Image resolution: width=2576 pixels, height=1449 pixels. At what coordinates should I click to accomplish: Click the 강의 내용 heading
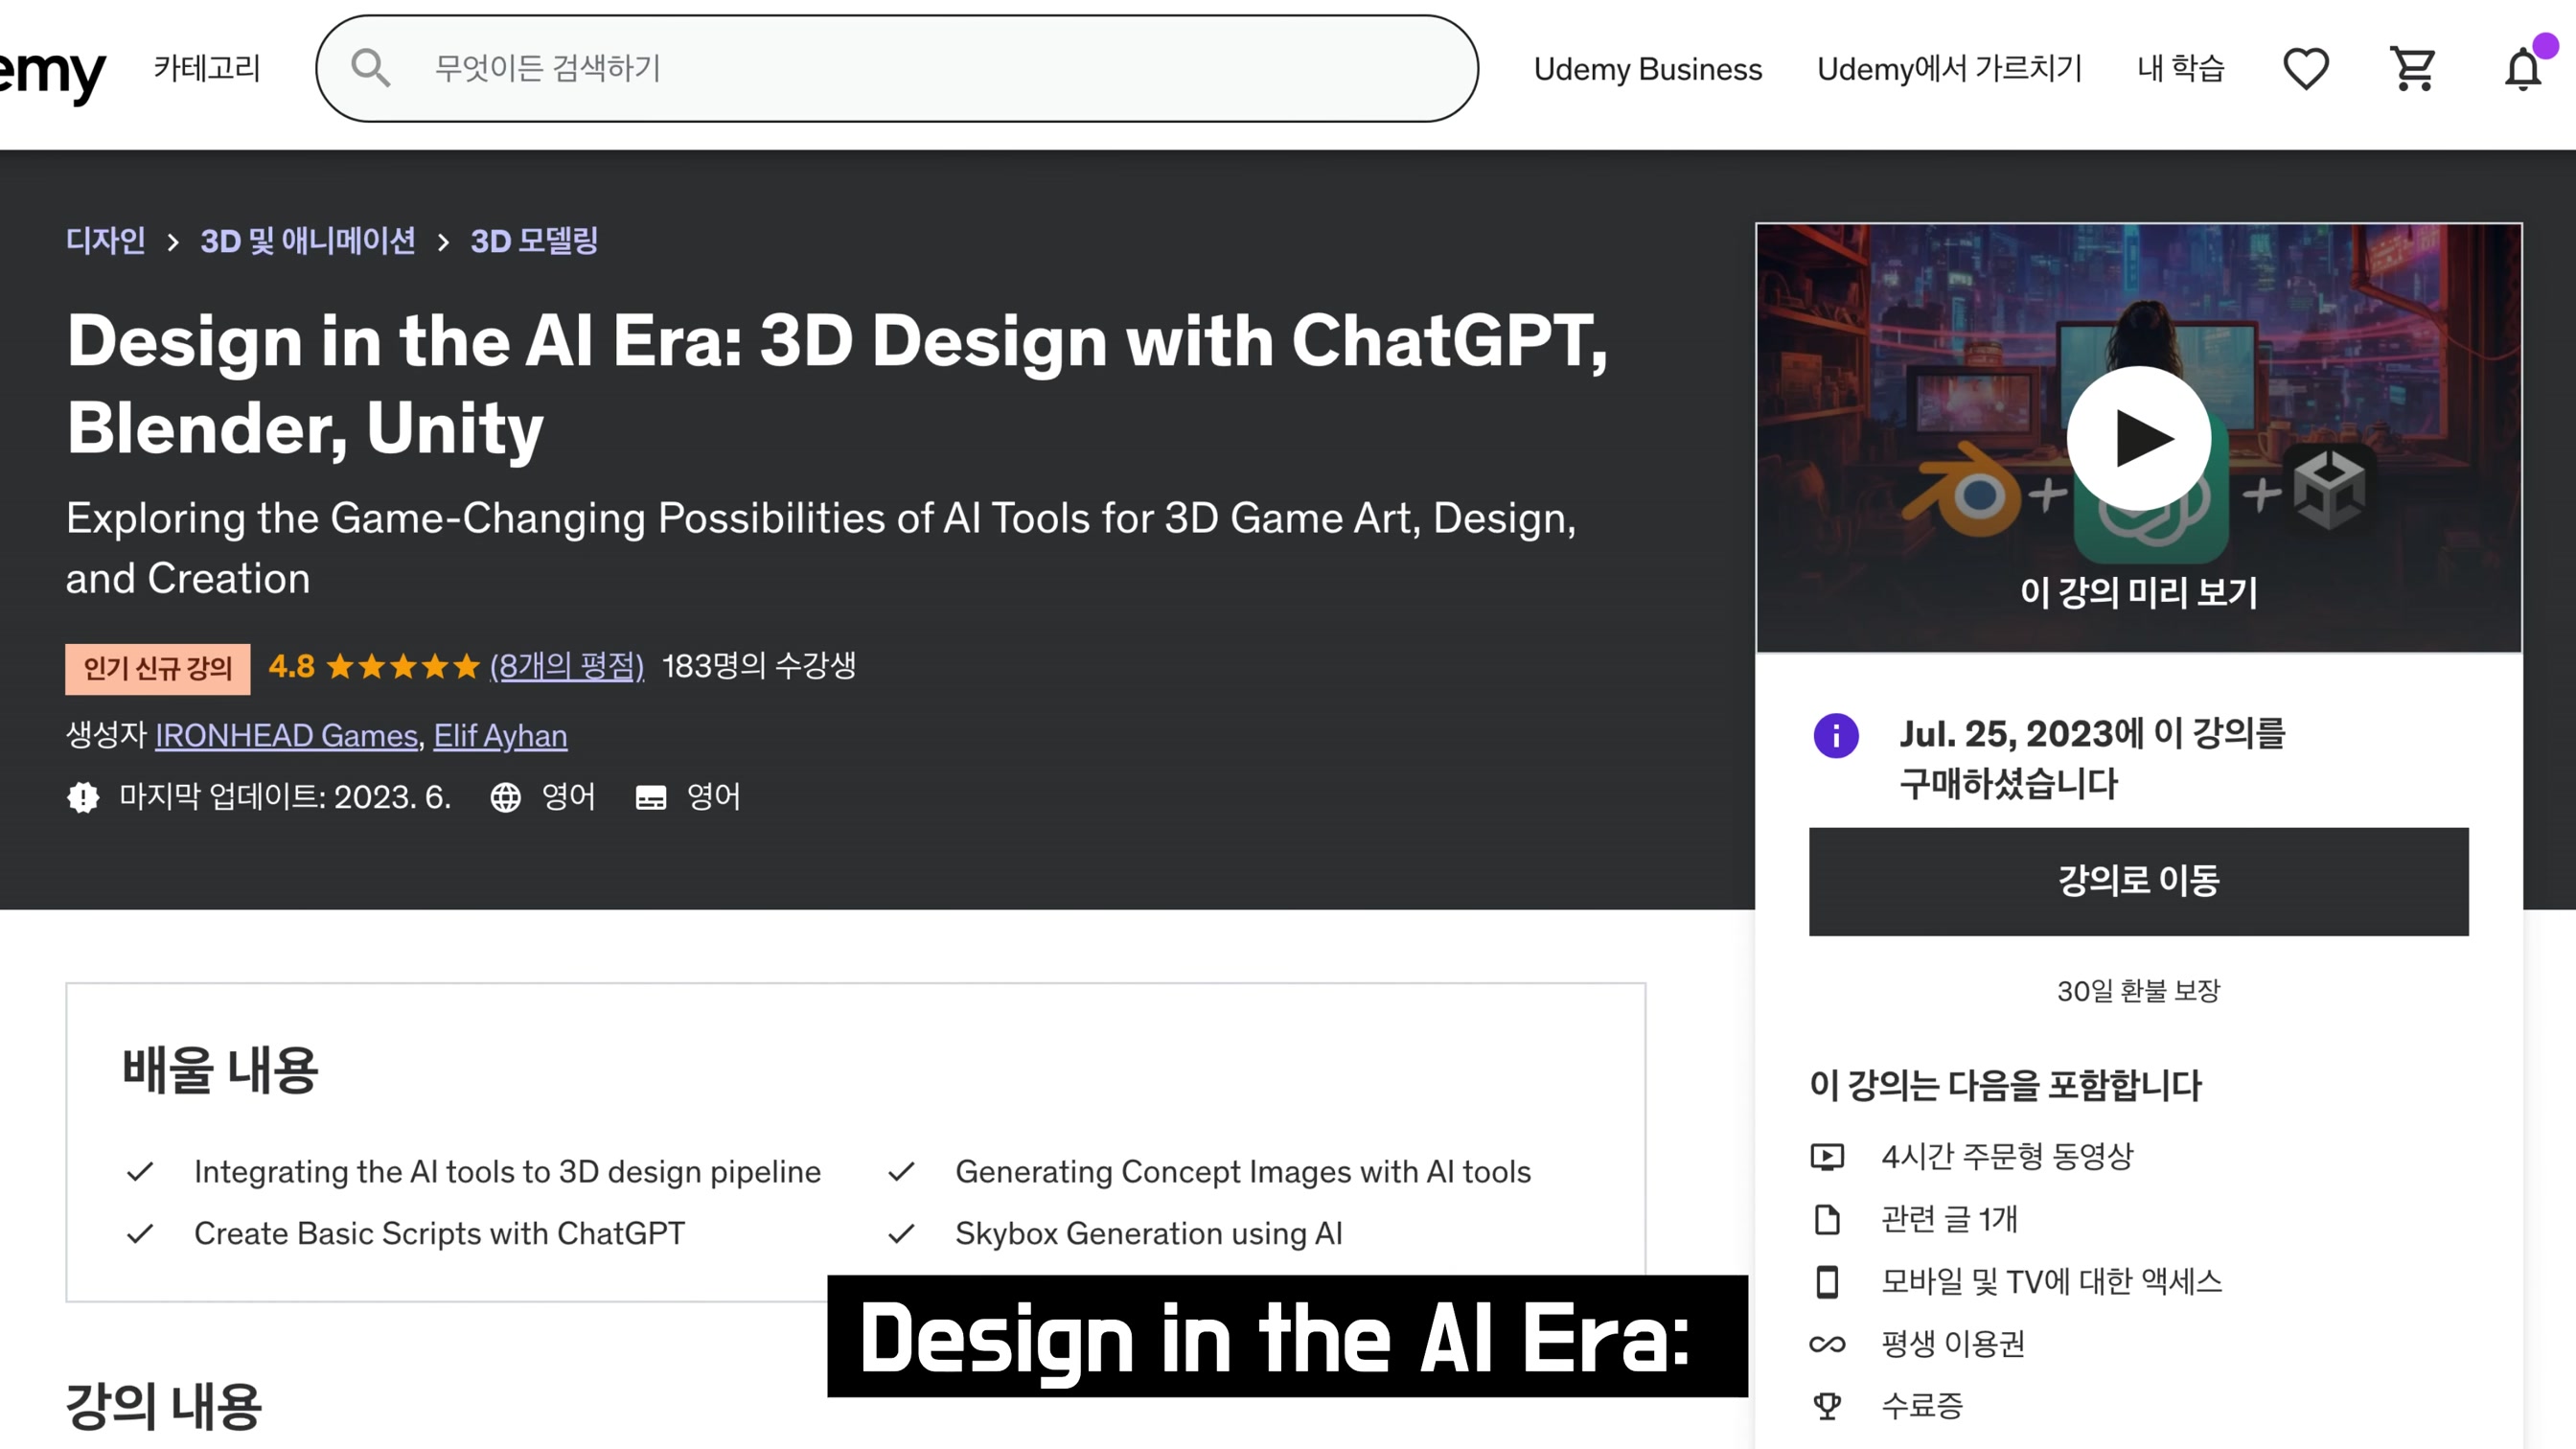pos(164,1406)
